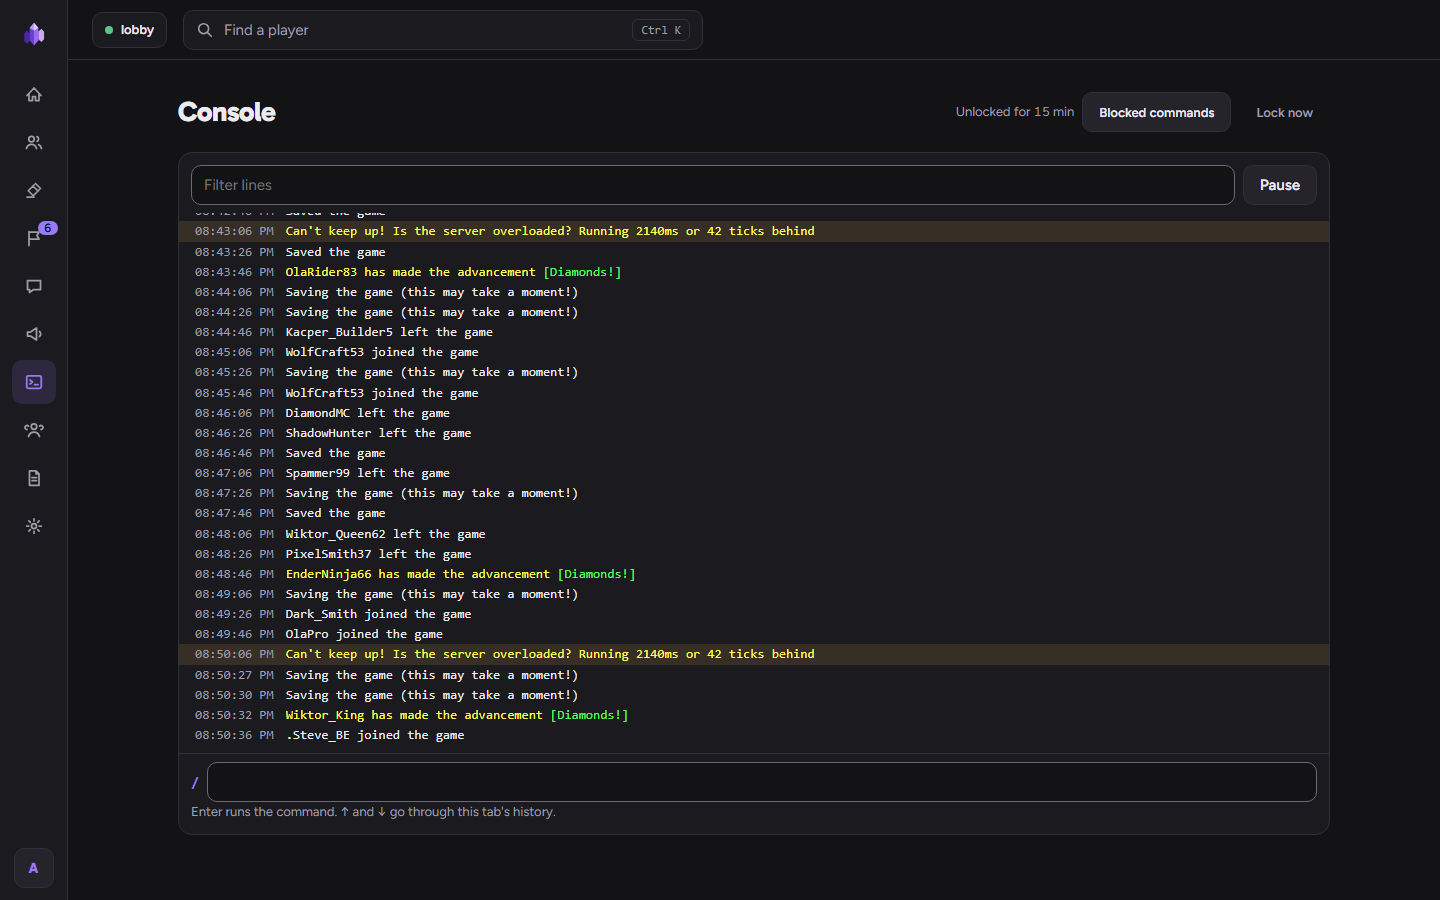Screen dimensions: 1440x900
Task: Select the Dark_Smith joined the game line
Action: point(754,614)
